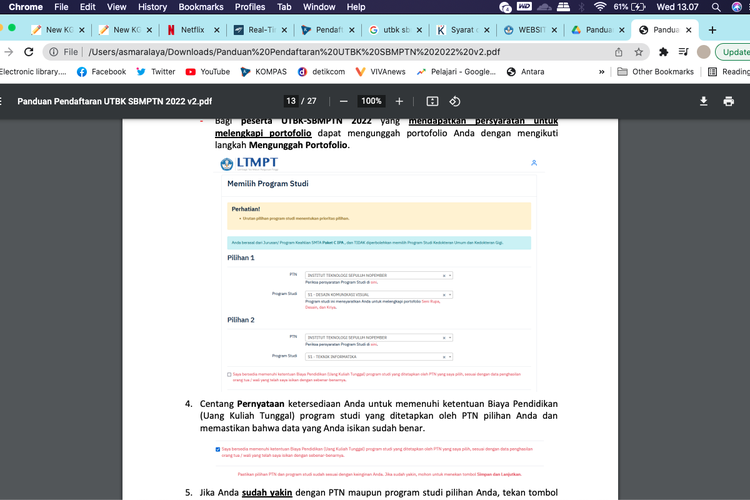Tick the unchecked Biaya Pendidikan statement checkbox
The height and width of the screenshot is (500, 750).
[x=229, y=374]
